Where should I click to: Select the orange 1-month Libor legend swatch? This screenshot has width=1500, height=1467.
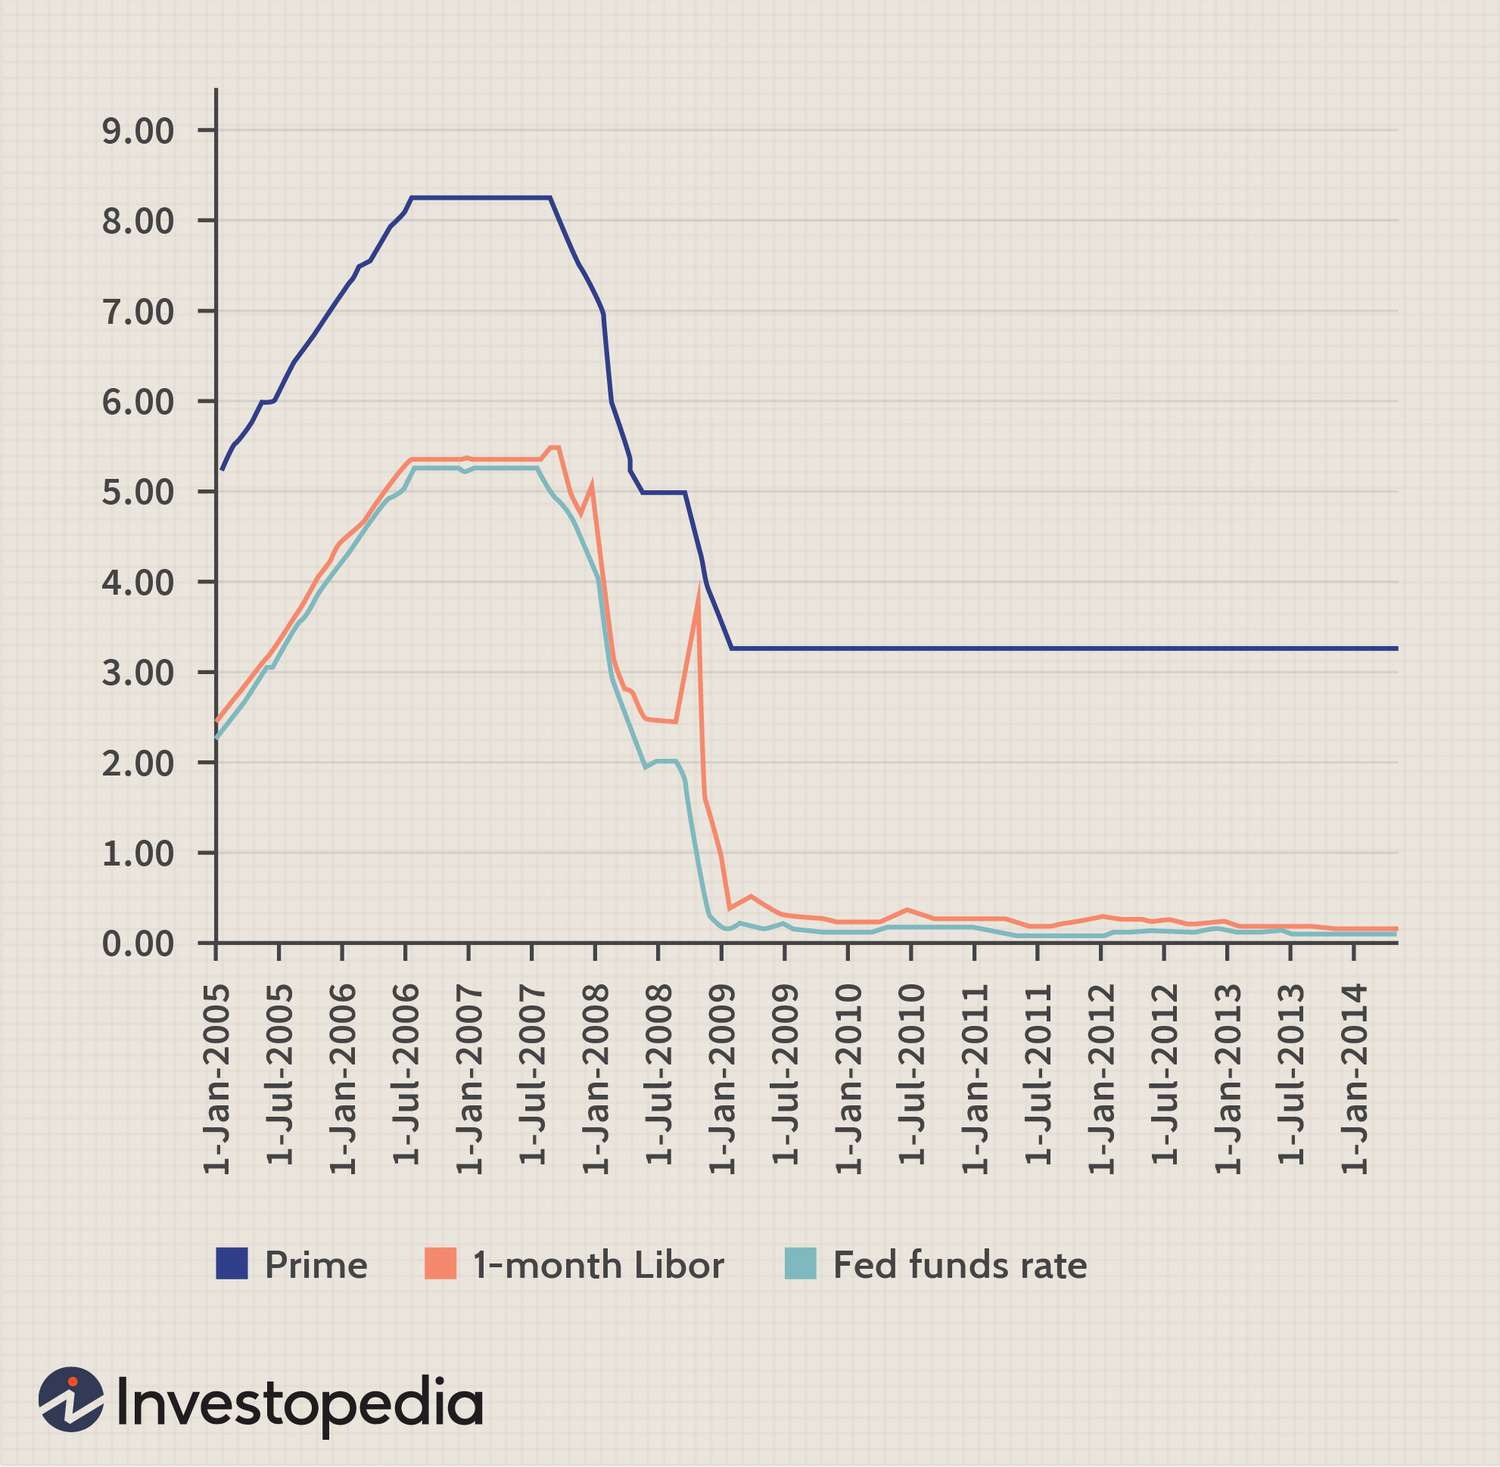440,1264
